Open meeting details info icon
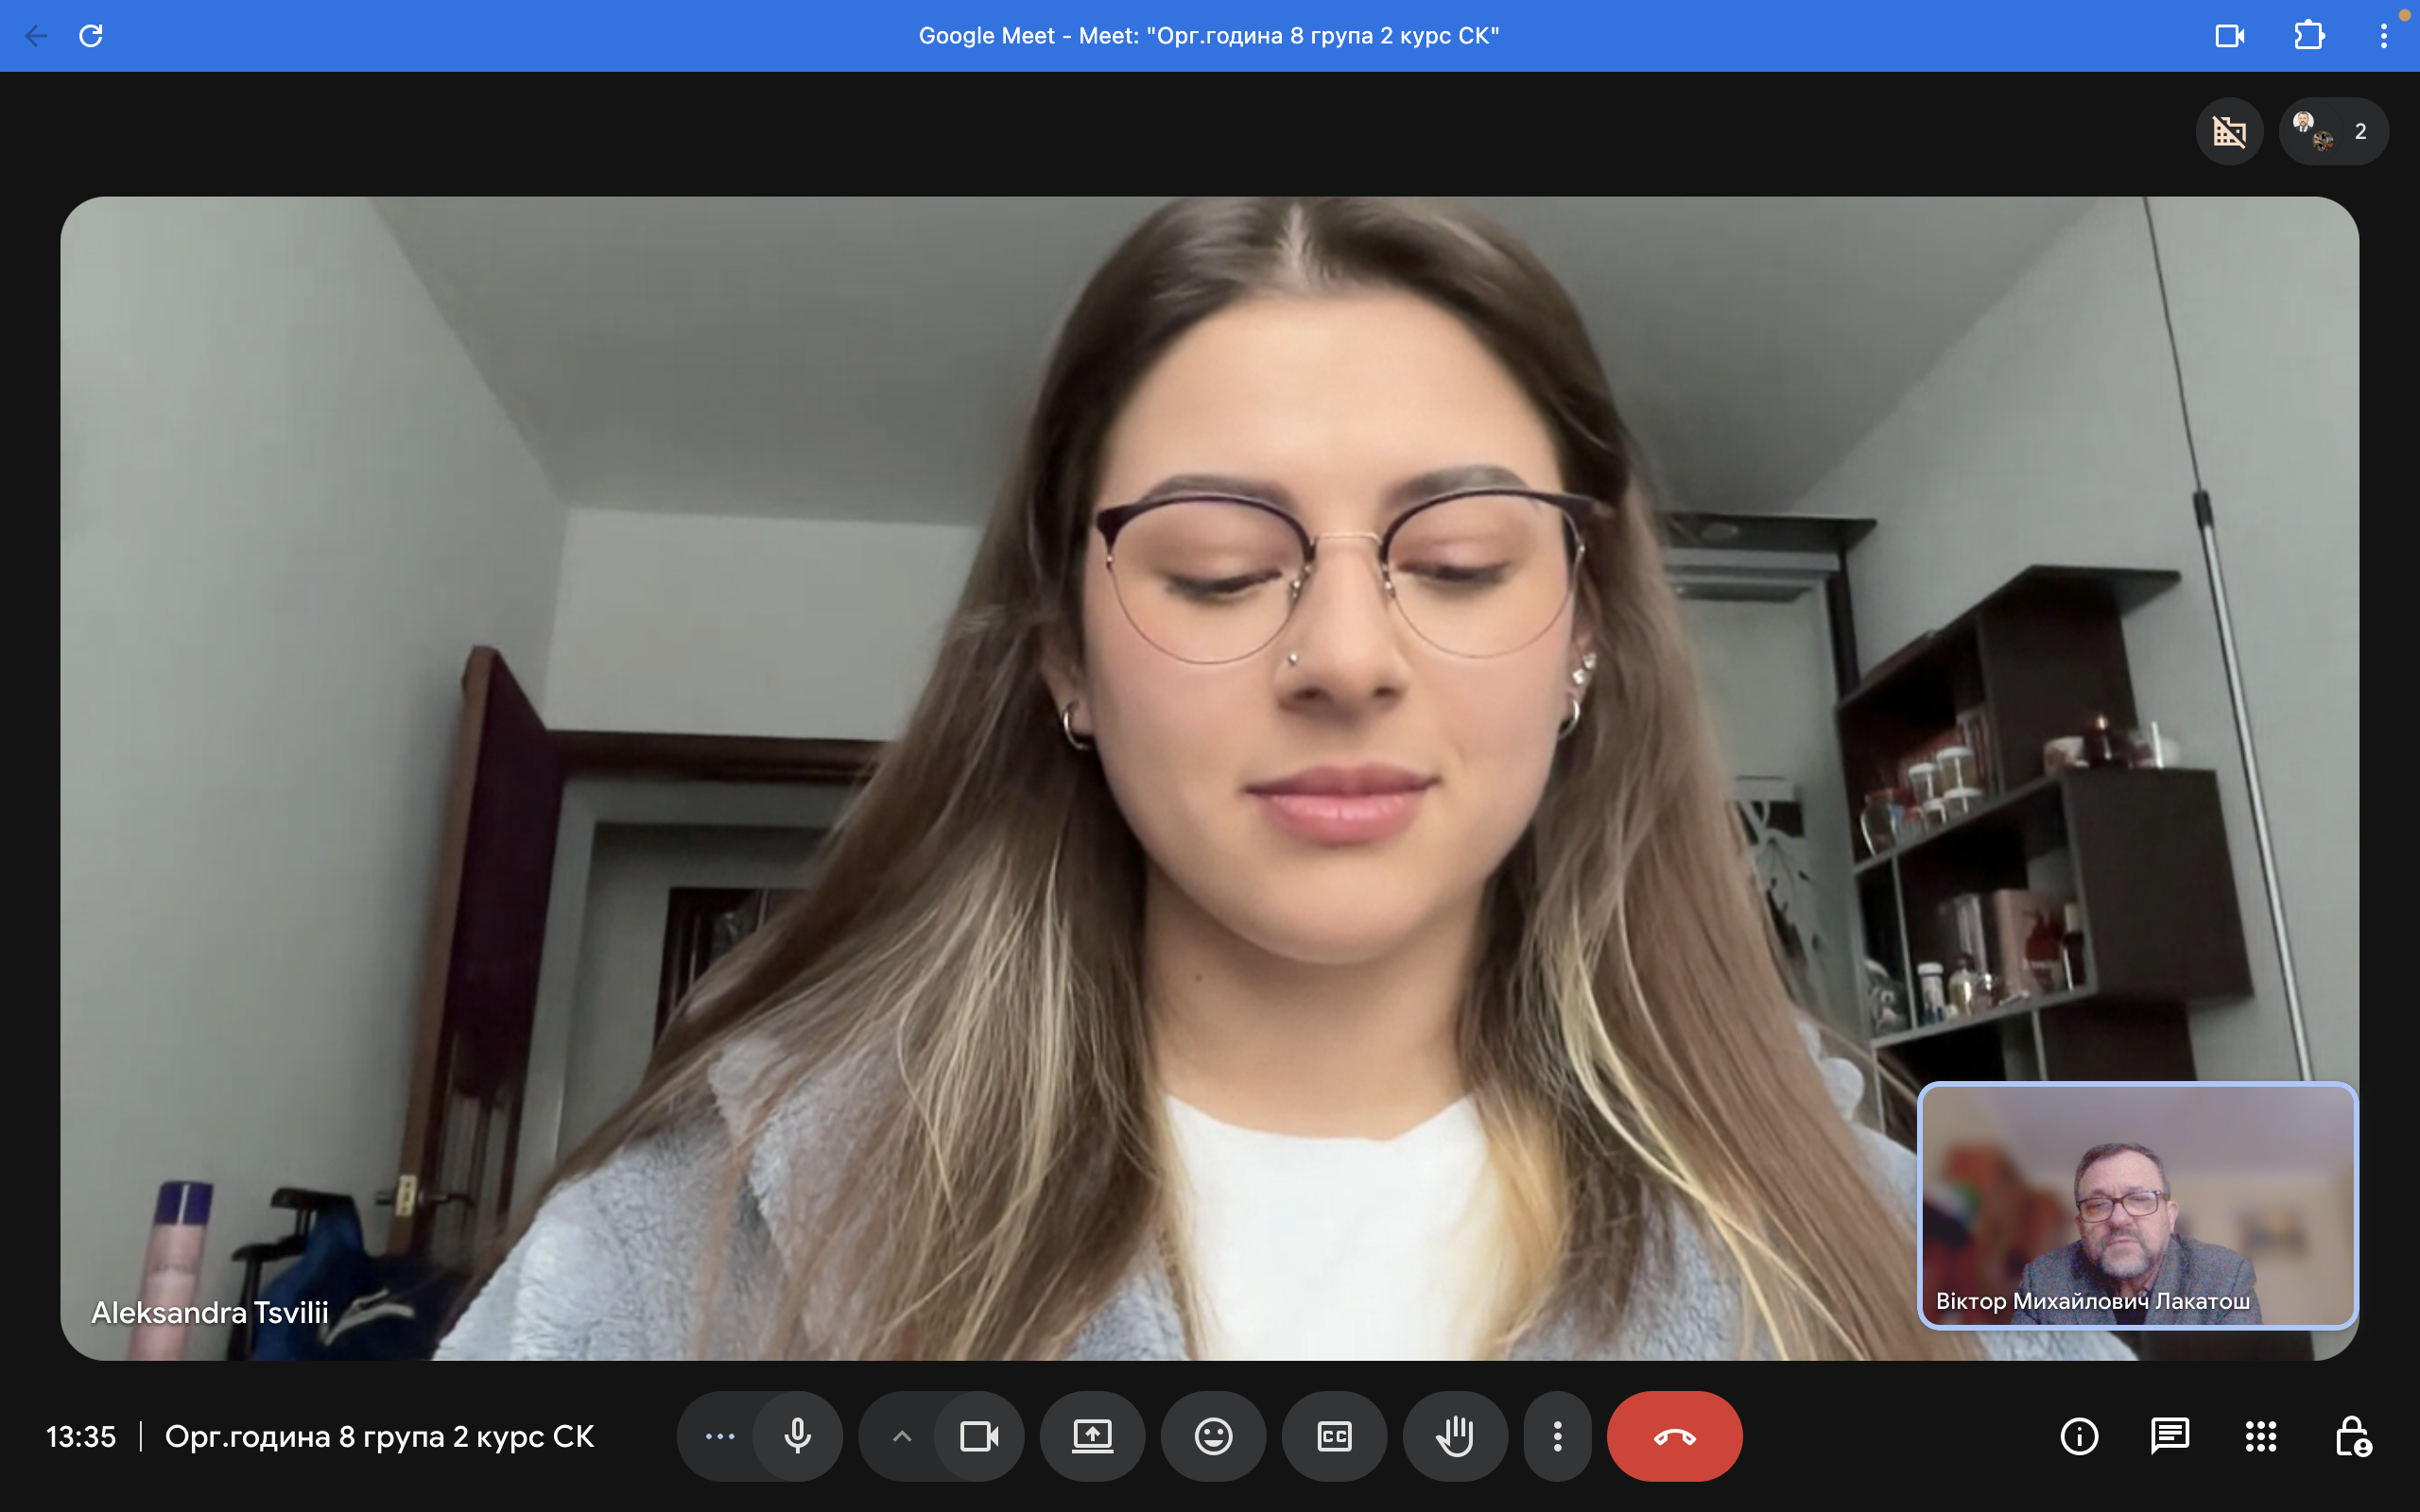Viewport: 2420px width, 1512px height. tap(2079, 1436)
